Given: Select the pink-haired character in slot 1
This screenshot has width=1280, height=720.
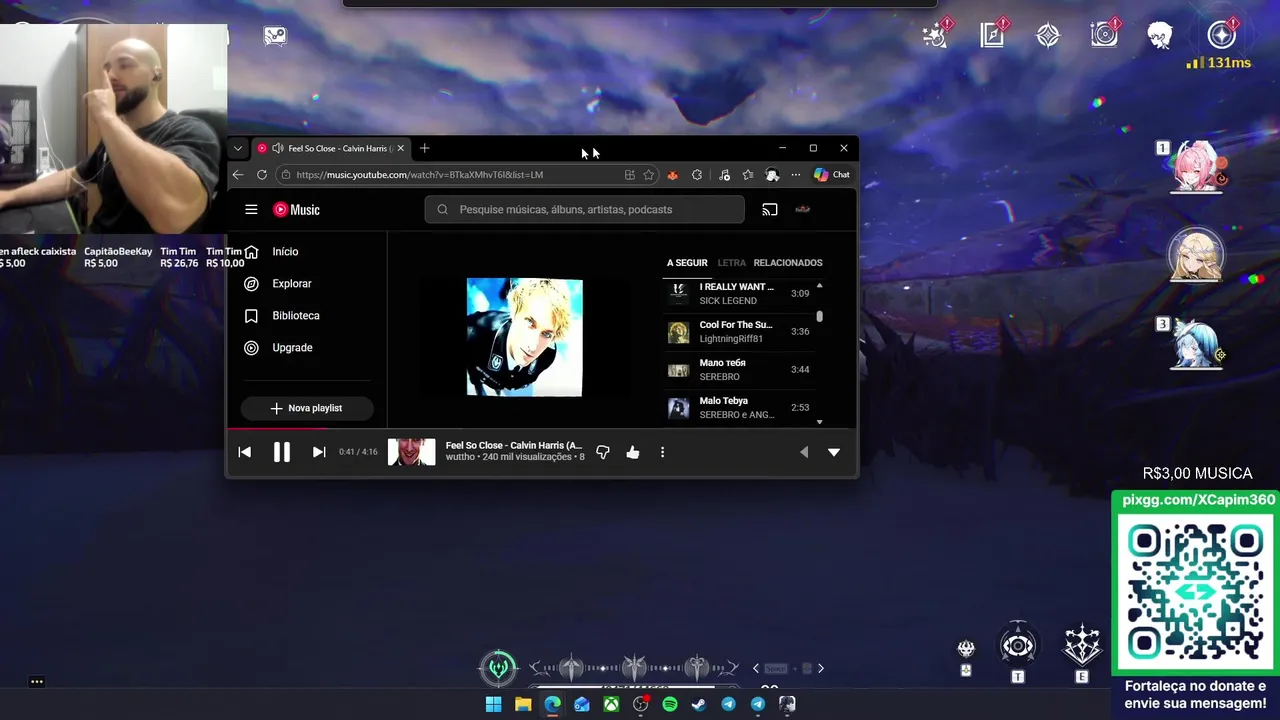Looking at the screenshot, I should point(1197,167).
